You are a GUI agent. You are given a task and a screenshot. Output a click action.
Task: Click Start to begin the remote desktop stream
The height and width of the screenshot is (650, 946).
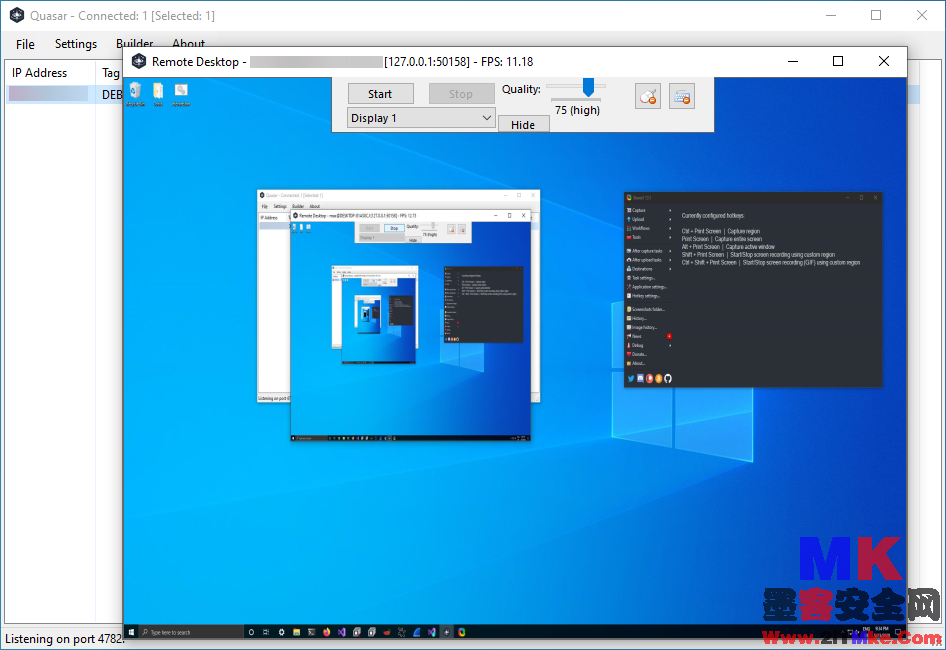coord(381,93)
